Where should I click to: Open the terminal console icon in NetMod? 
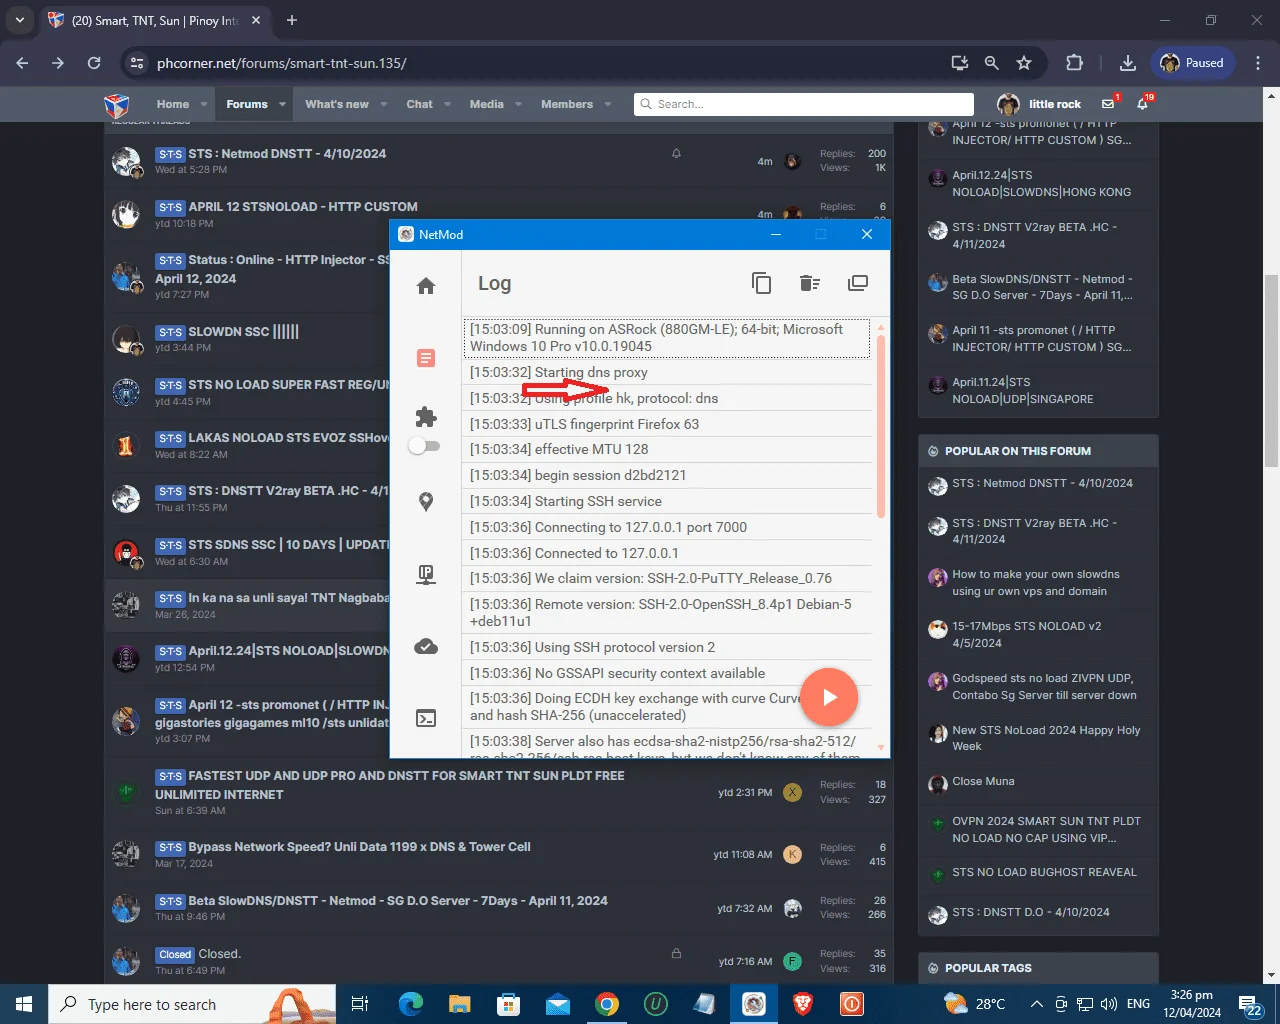[x=426, y=718]
